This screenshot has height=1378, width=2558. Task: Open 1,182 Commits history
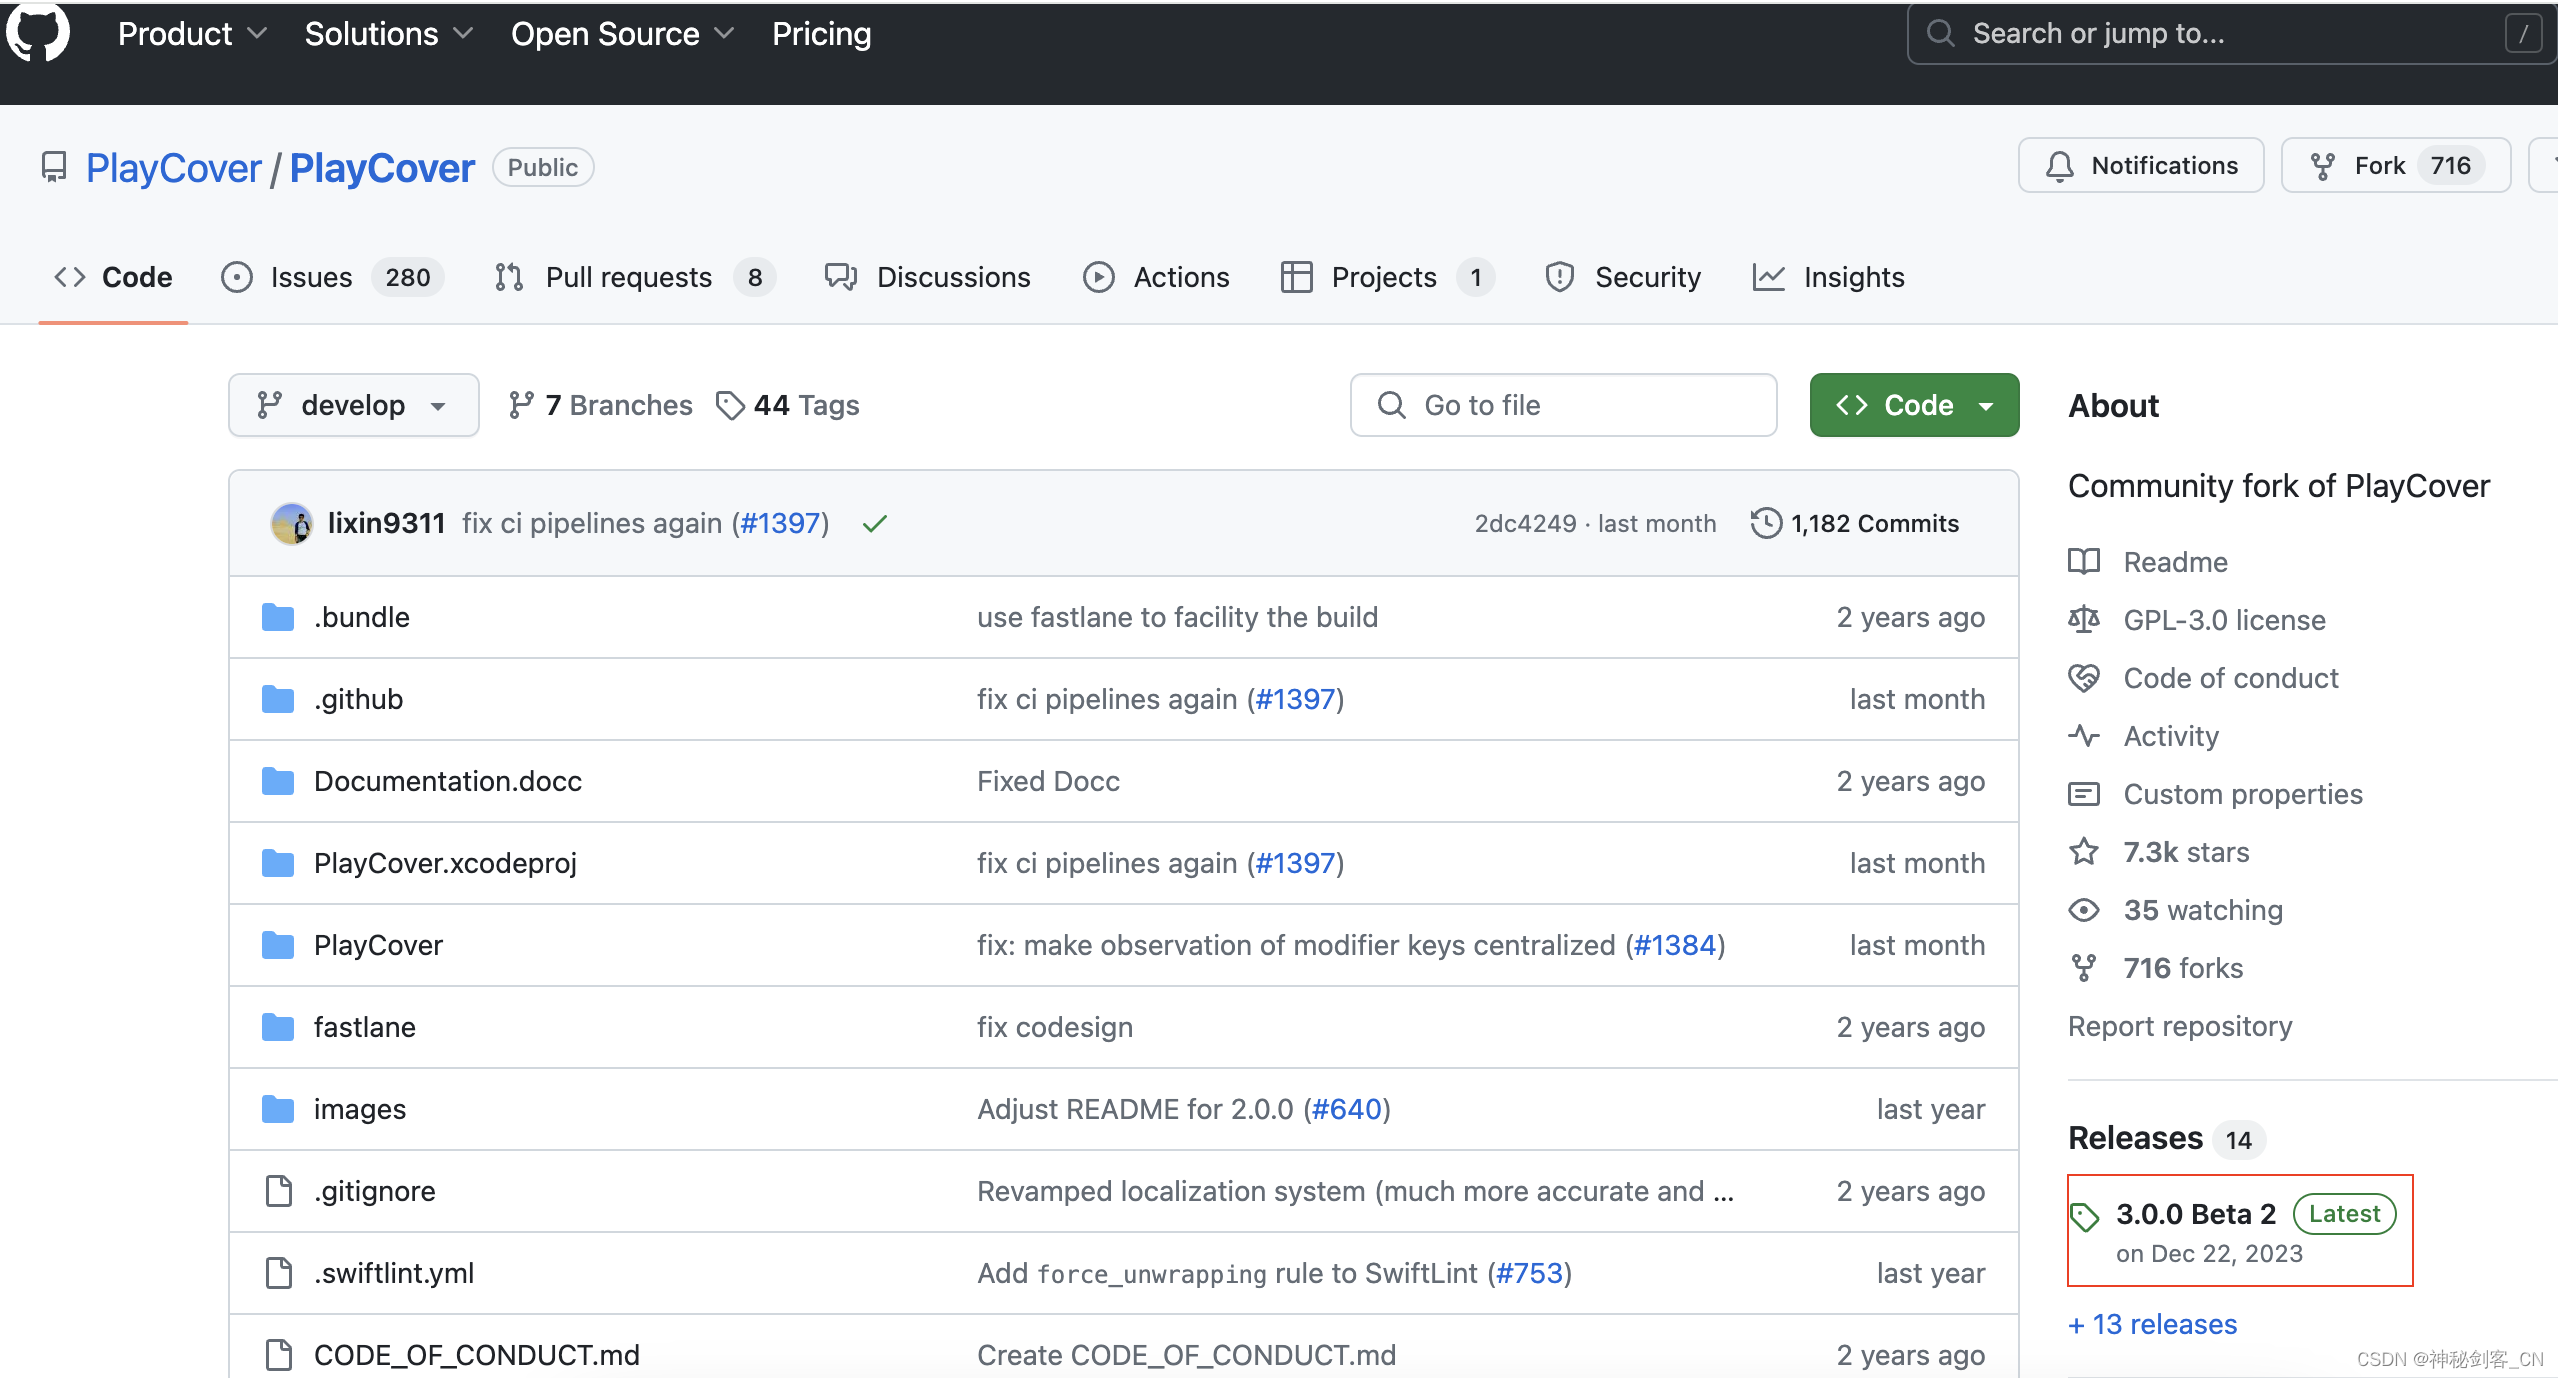1855,523
